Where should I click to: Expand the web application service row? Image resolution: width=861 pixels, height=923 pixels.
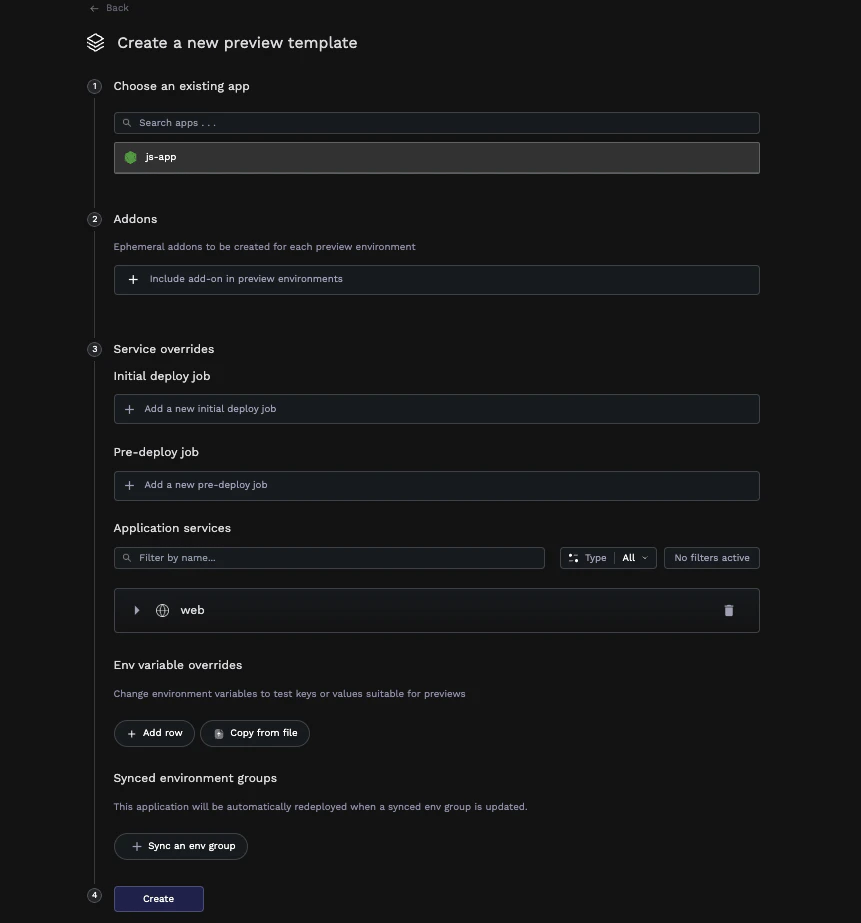point(136,610)
